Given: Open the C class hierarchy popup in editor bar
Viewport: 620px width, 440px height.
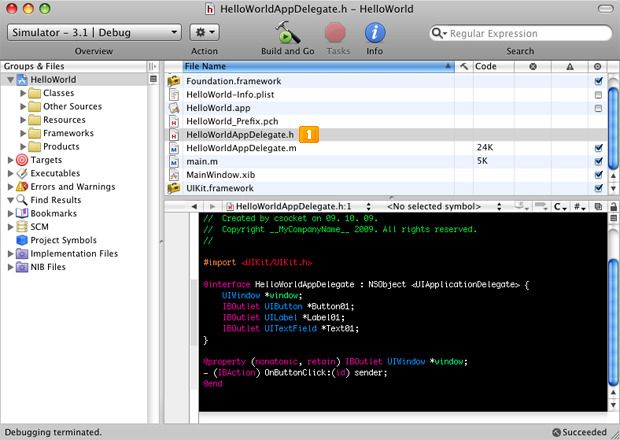Looking at the screenshot, I should [560, 206].
